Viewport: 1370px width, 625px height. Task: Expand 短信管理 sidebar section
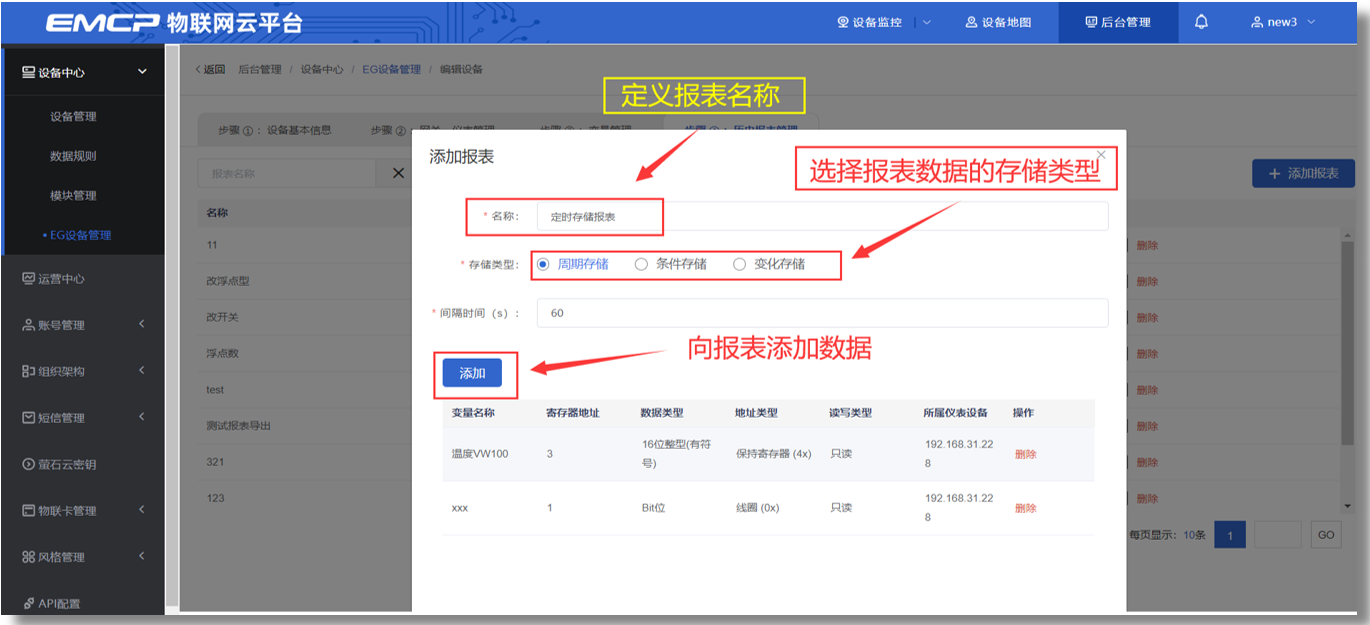(142, 417)
